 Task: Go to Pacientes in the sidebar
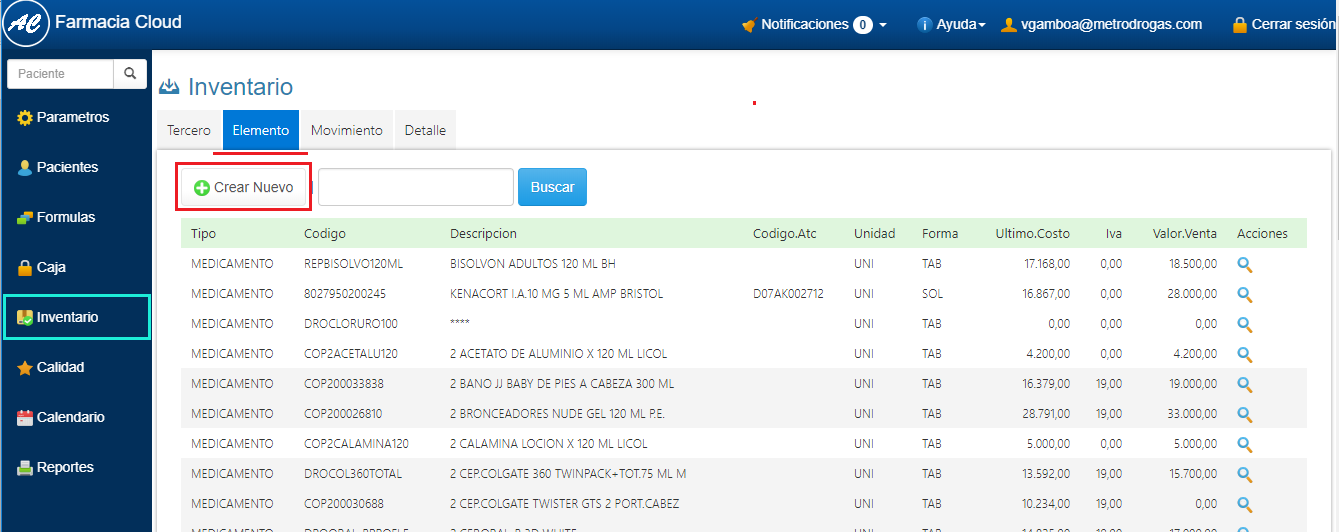66,167
